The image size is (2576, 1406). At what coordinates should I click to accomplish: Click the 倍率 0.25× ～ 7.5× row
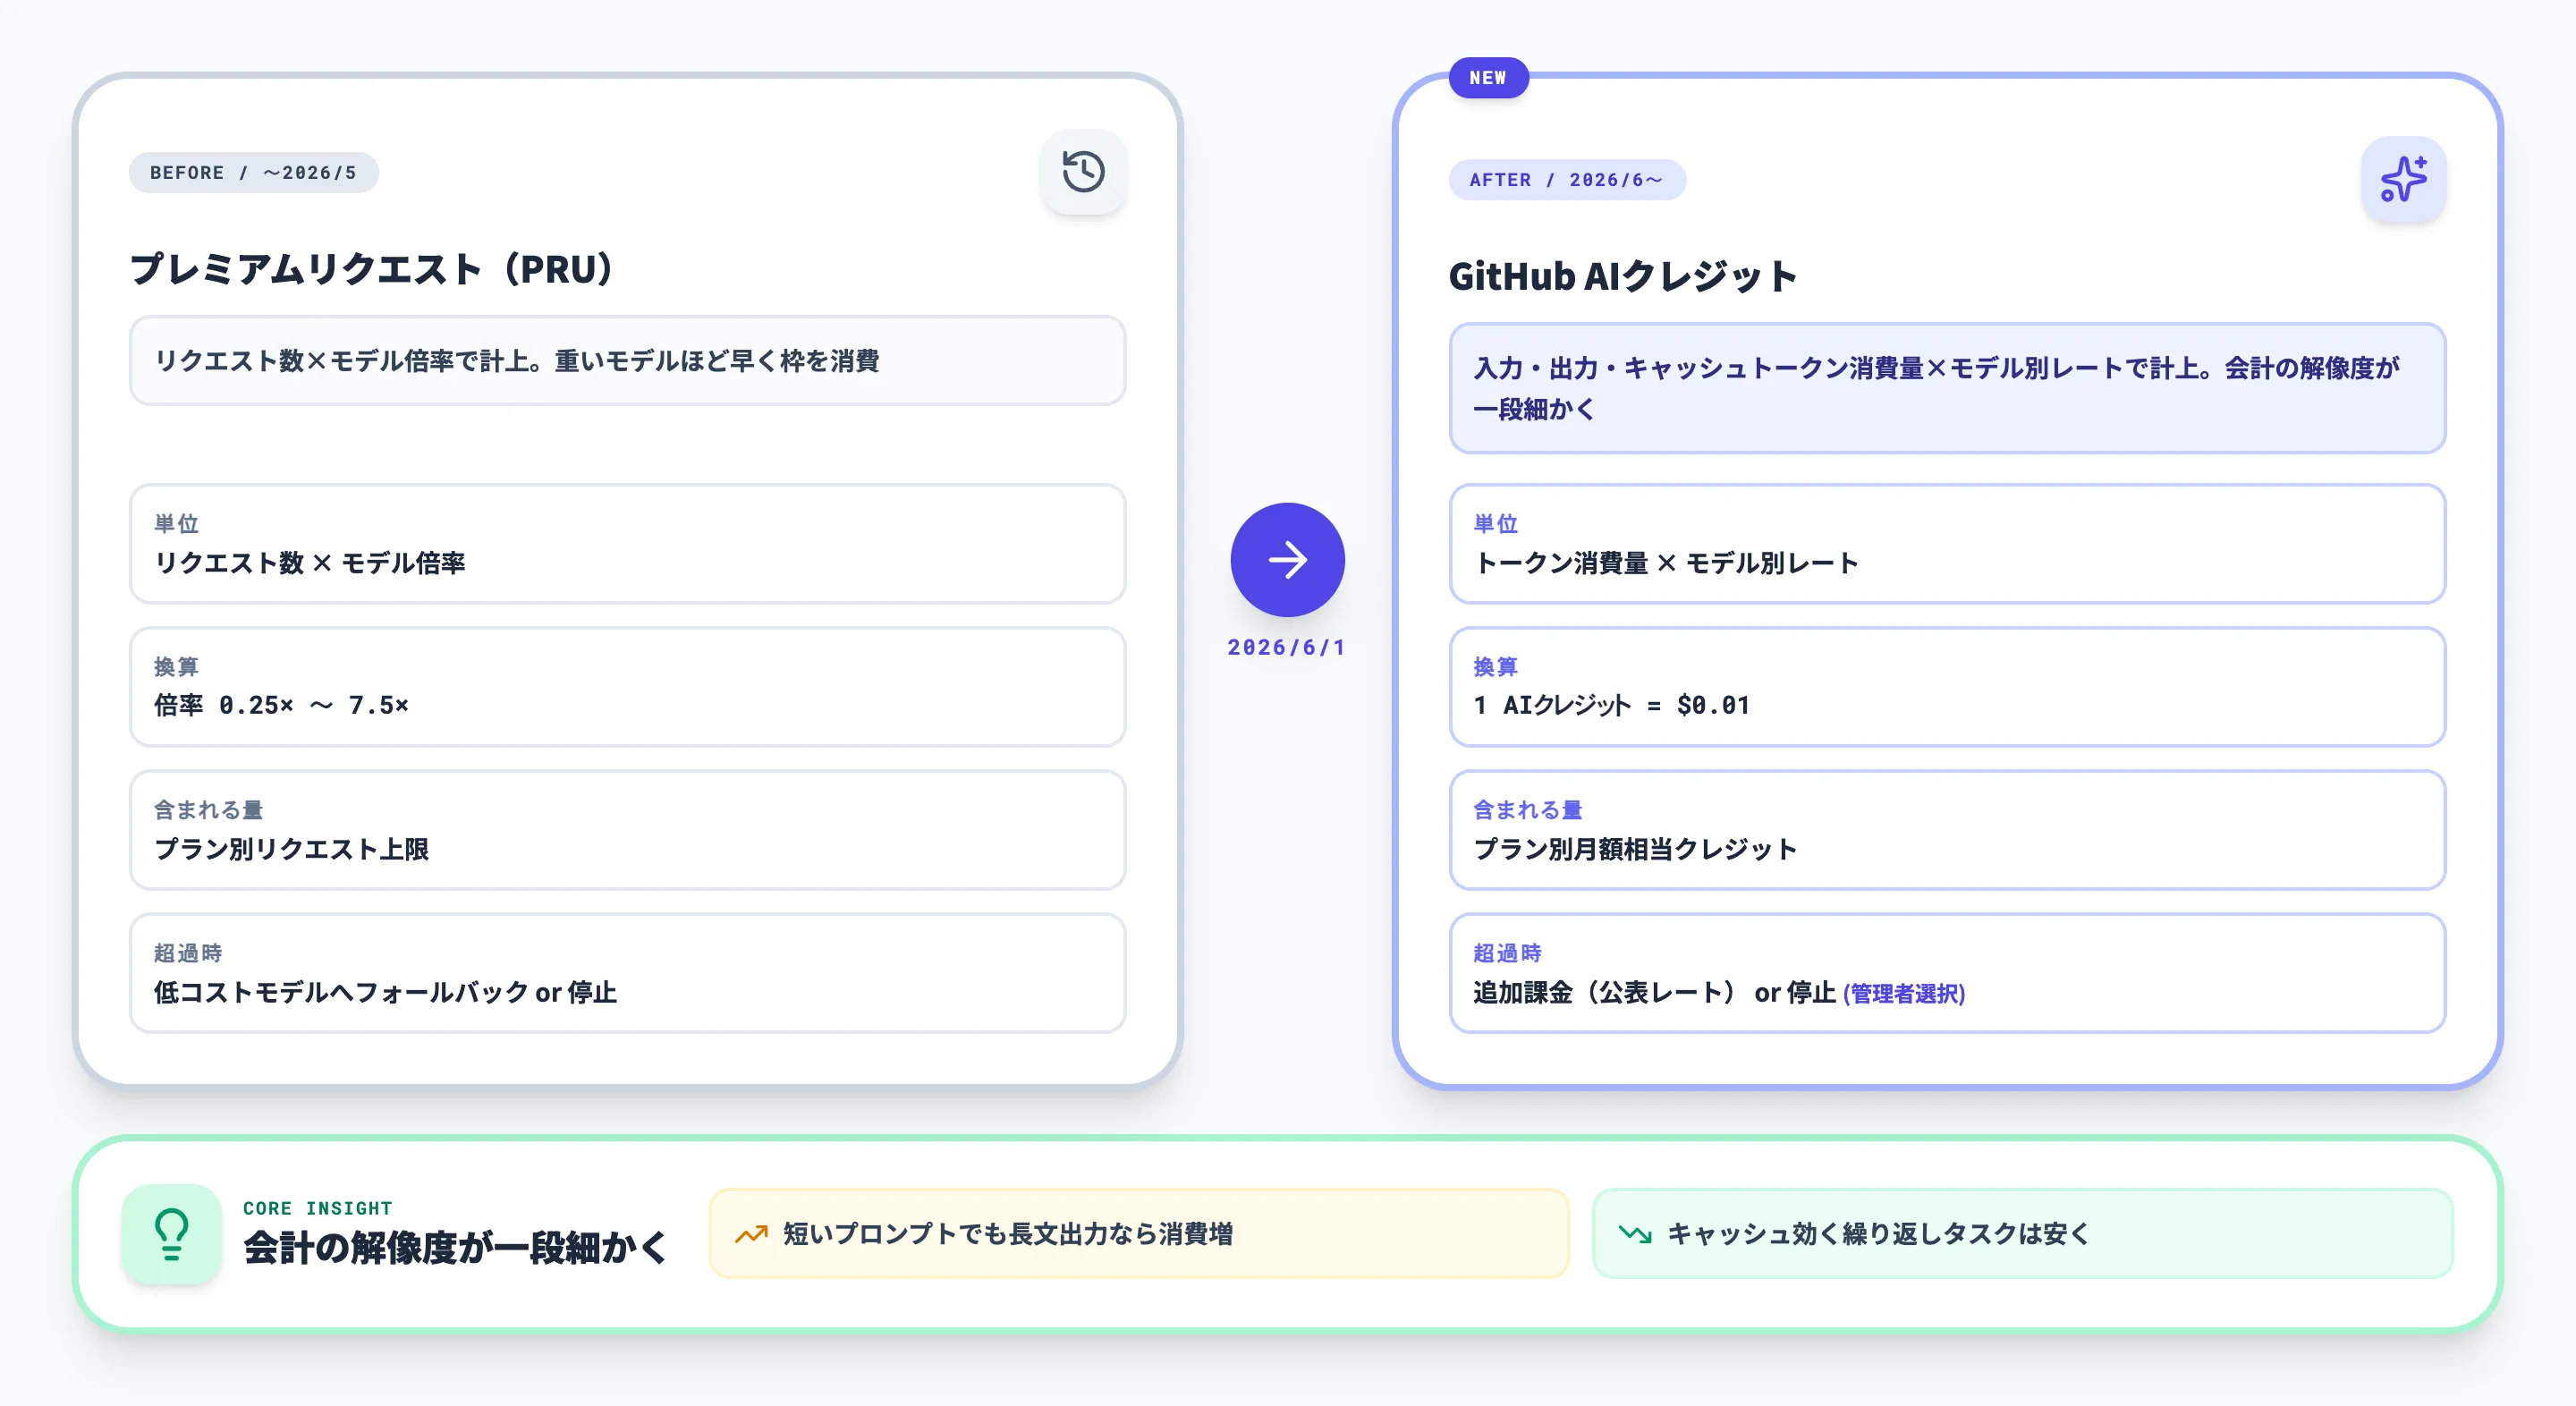627,687
